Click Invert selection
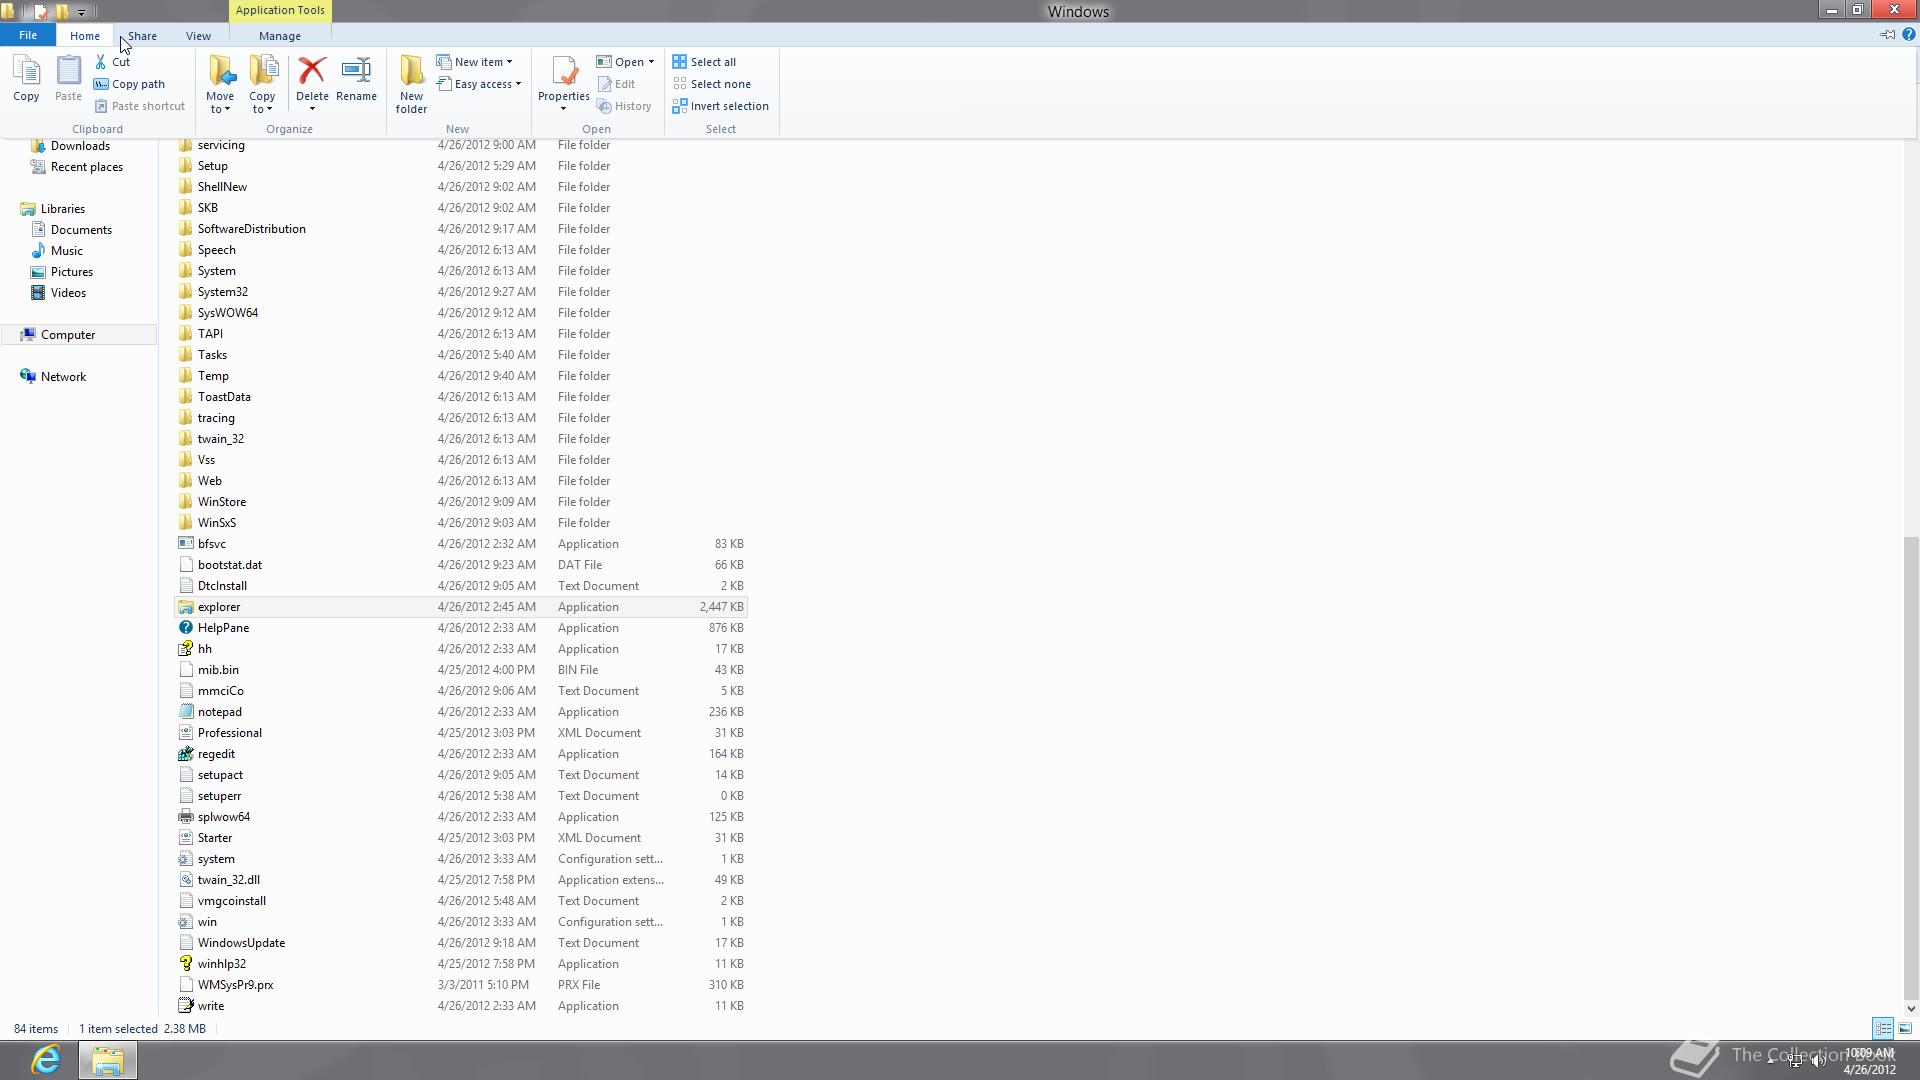Screen dimensions: 1920x1080 click(x=720, y=106)
